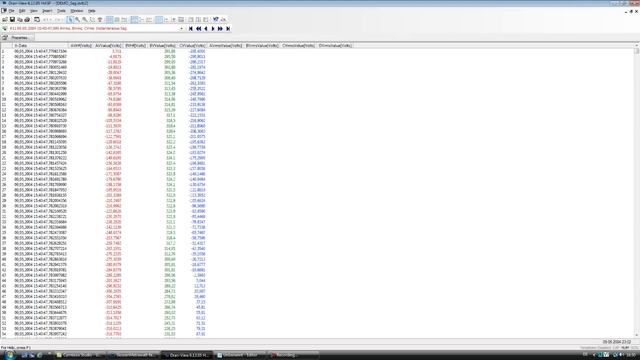Screen dimensions: 640x360
Task: Open the Insert menu
Action: click(x=47, y=11)
